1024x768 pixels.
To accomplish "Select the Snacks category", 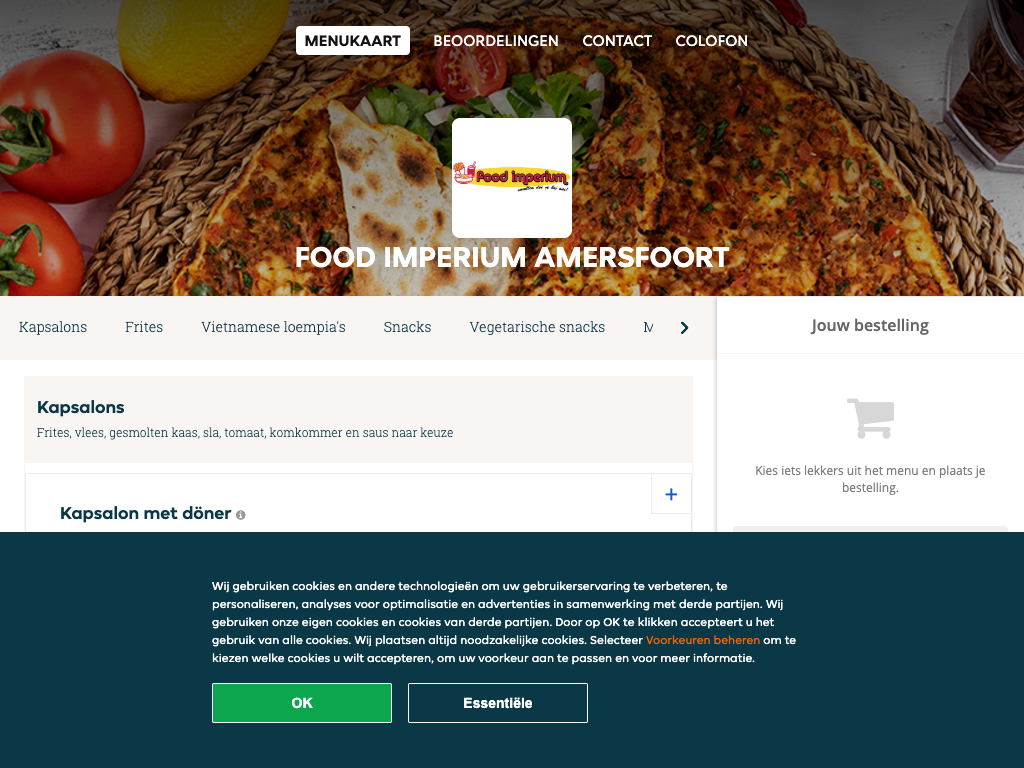I will [x=407, y=327].
